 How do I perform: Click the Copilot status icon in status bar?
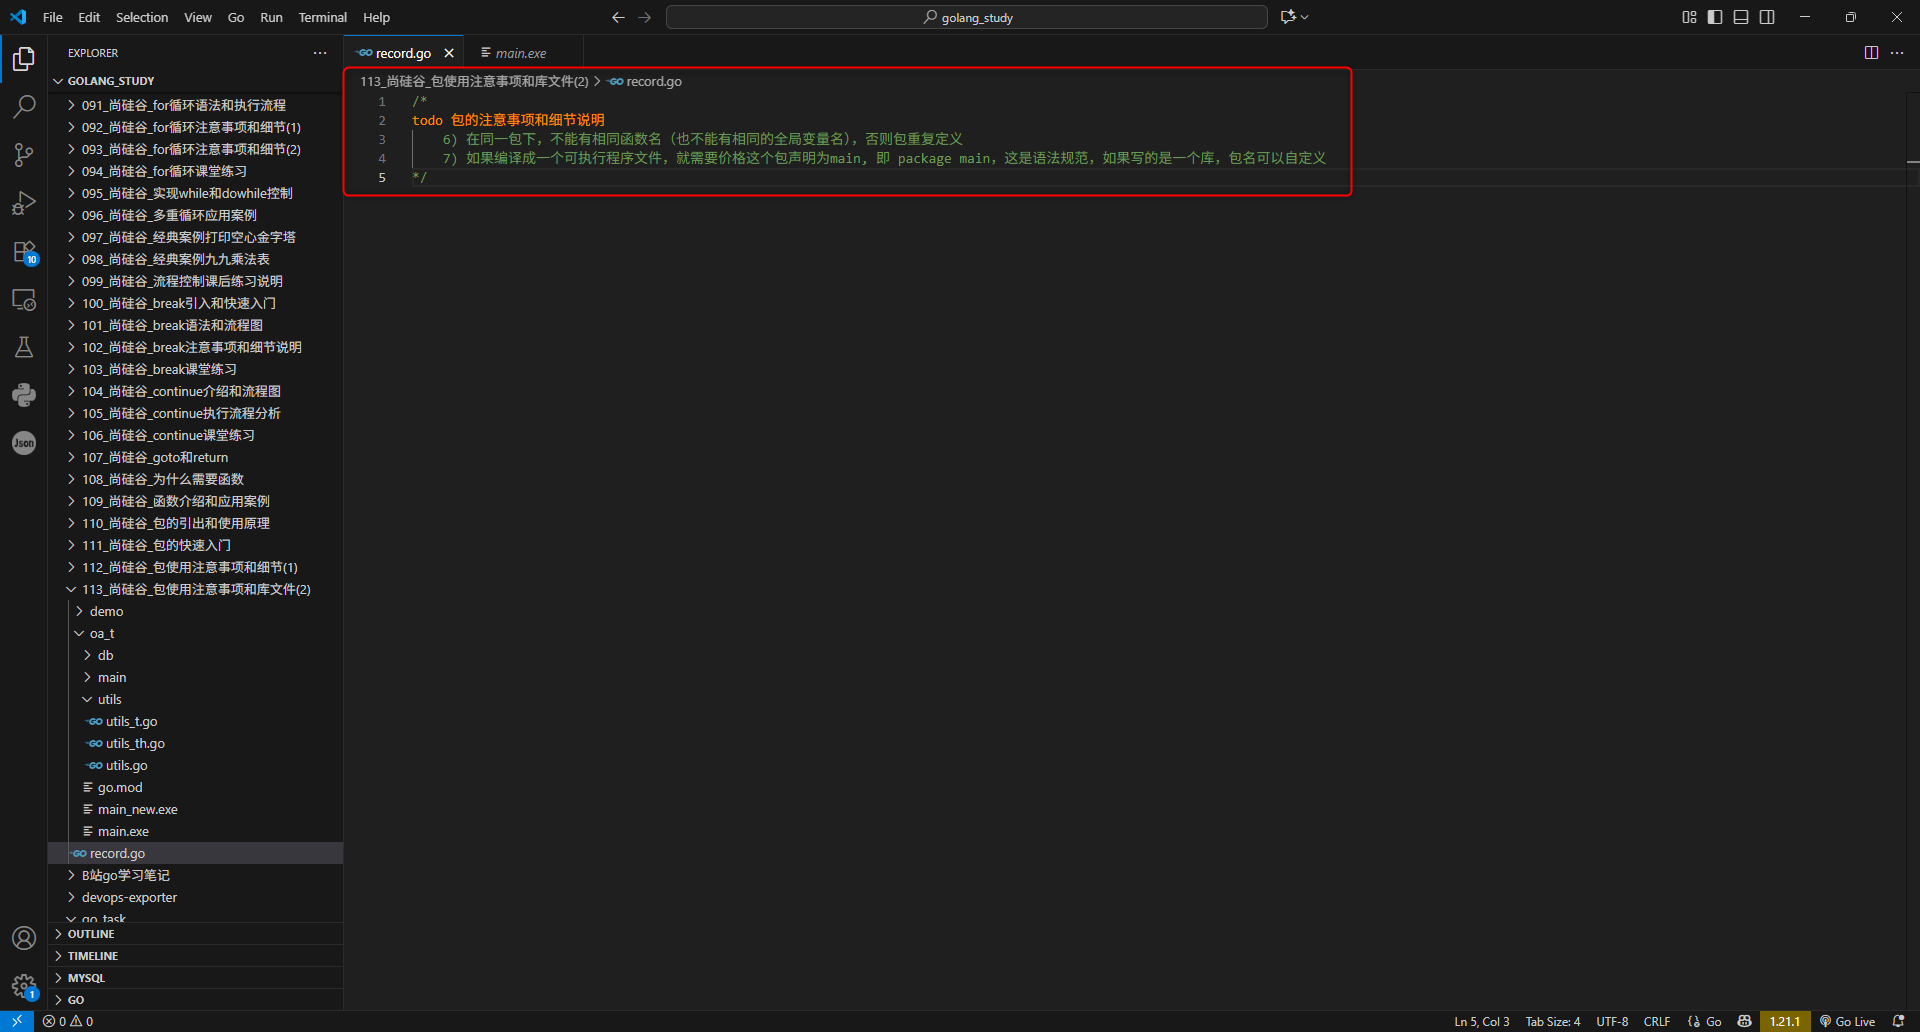1745,1021
